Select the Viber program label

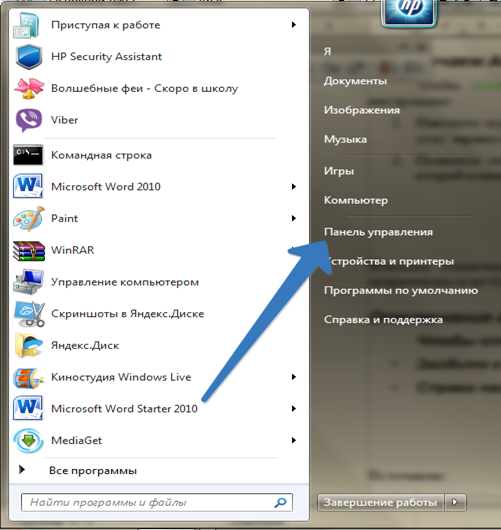65,120
